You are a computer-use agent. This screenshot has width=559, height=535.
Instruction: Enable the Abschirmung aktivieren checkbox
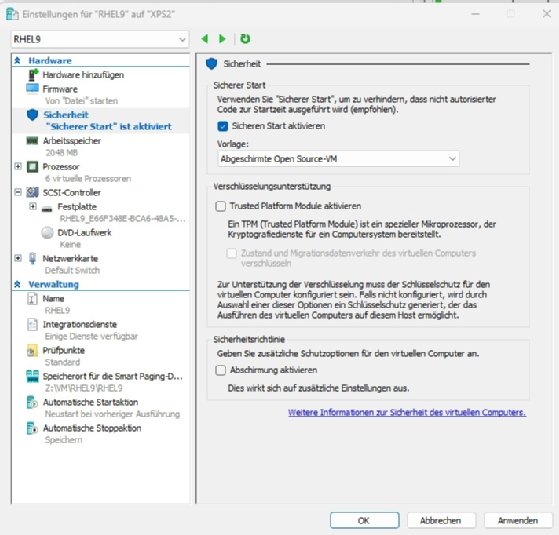pyautogui.click(x=221, y=370)
